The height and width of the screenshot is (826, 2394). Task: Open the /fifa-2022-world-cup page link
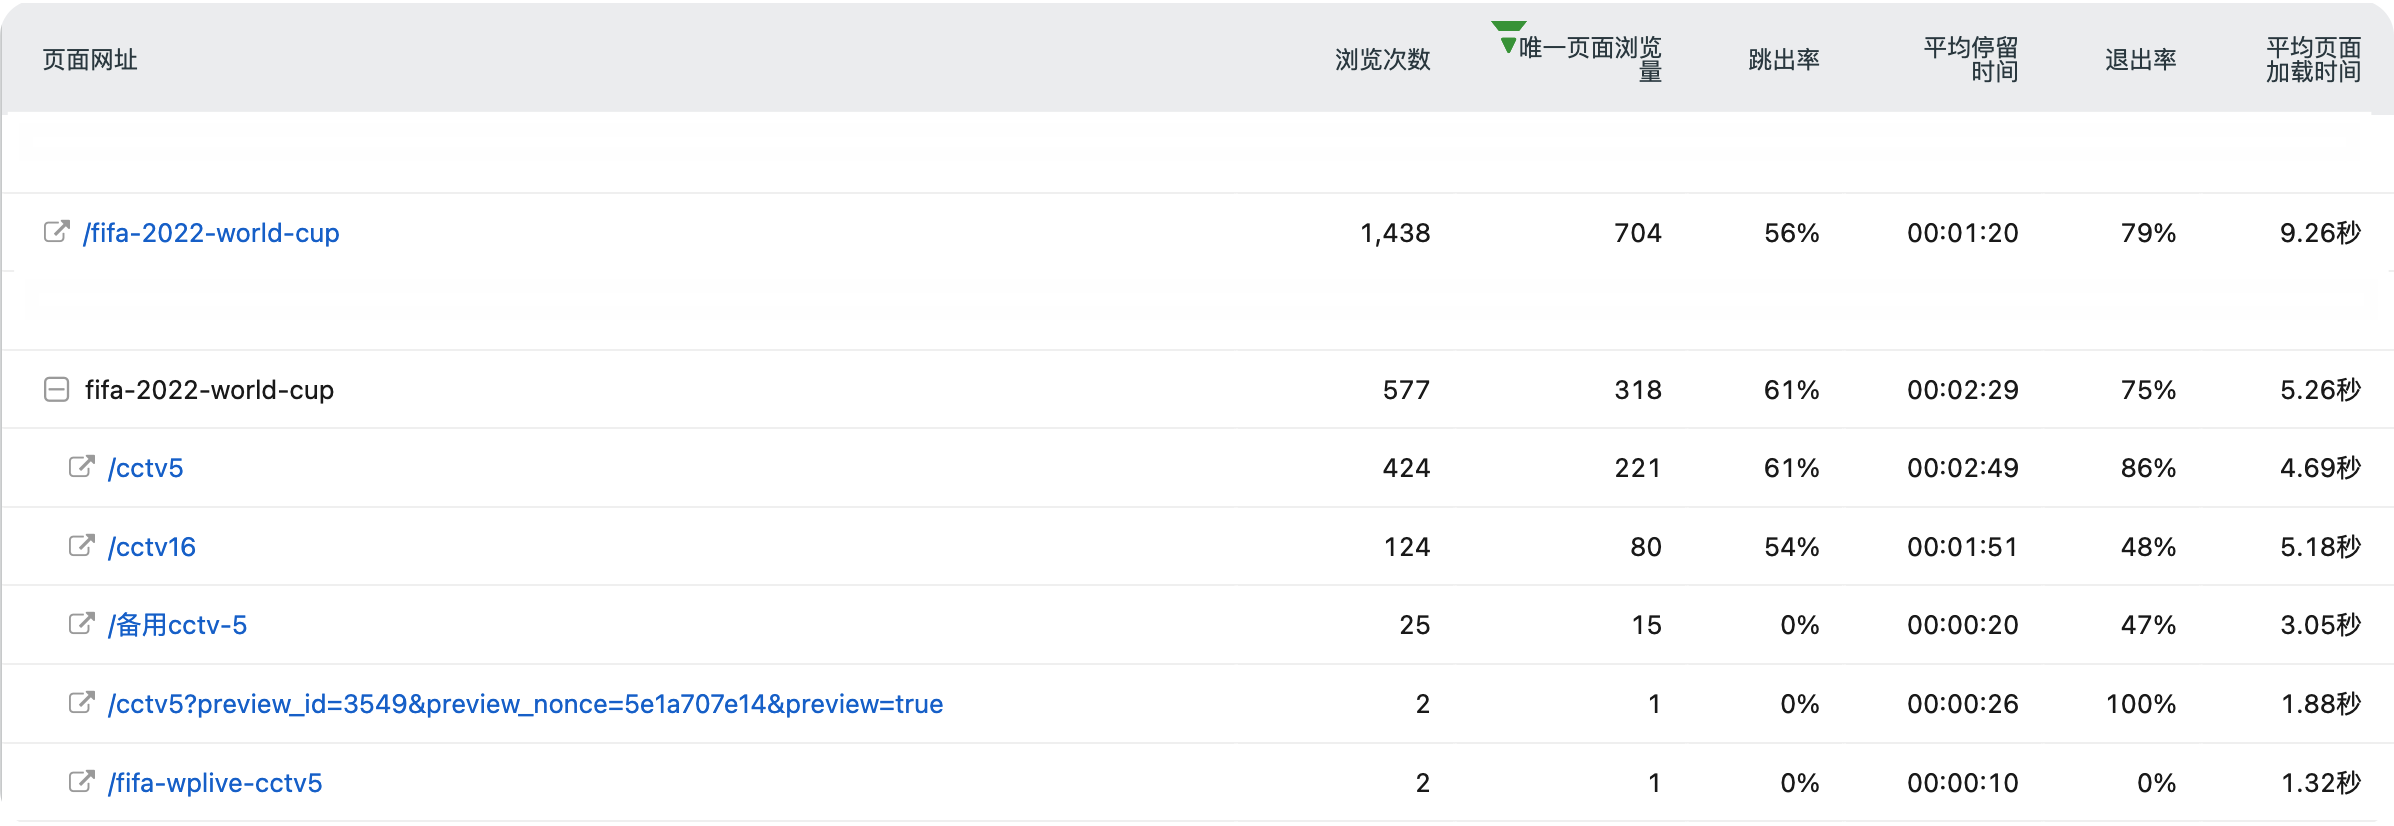[x=211, y=233]
